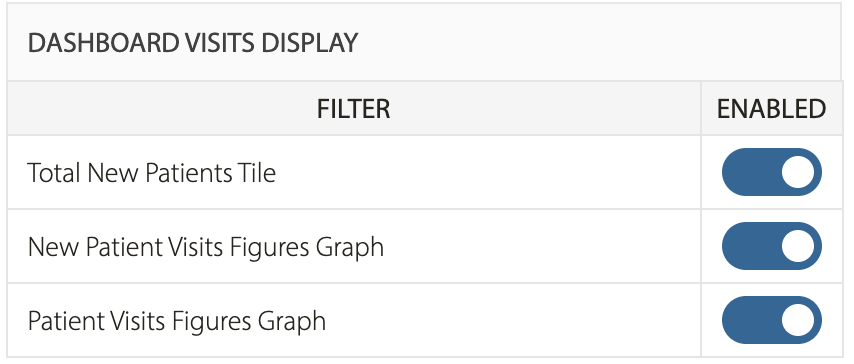
Task: Click the white knob on New Patient Visits toggle
Action: [x=798, y=246]
